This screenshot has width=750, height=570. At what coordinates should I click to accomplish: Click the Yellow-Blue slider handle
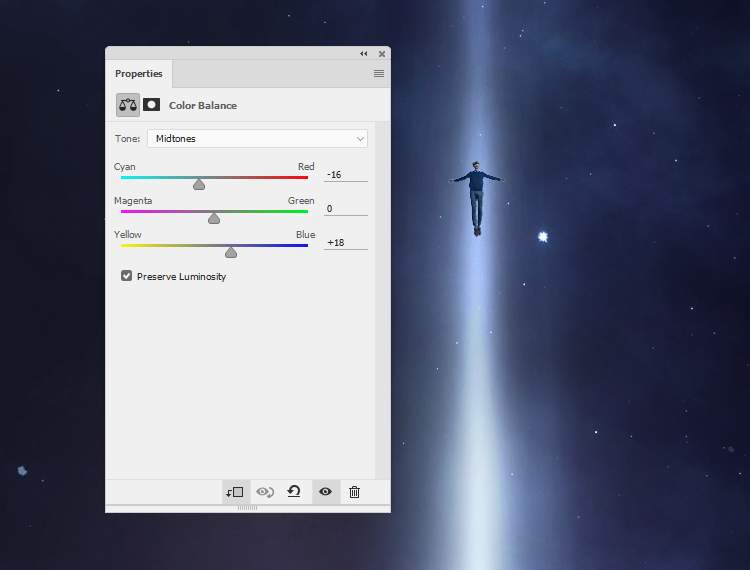231,252
